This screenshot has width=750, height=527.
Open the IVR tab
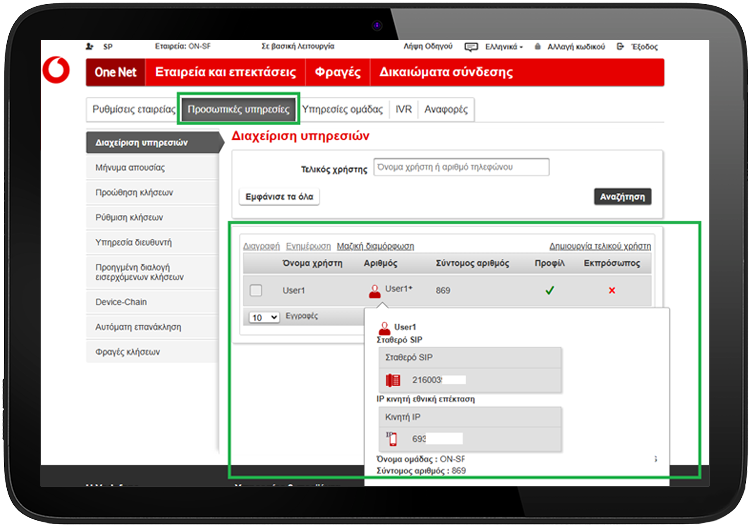tap(403, 110)
